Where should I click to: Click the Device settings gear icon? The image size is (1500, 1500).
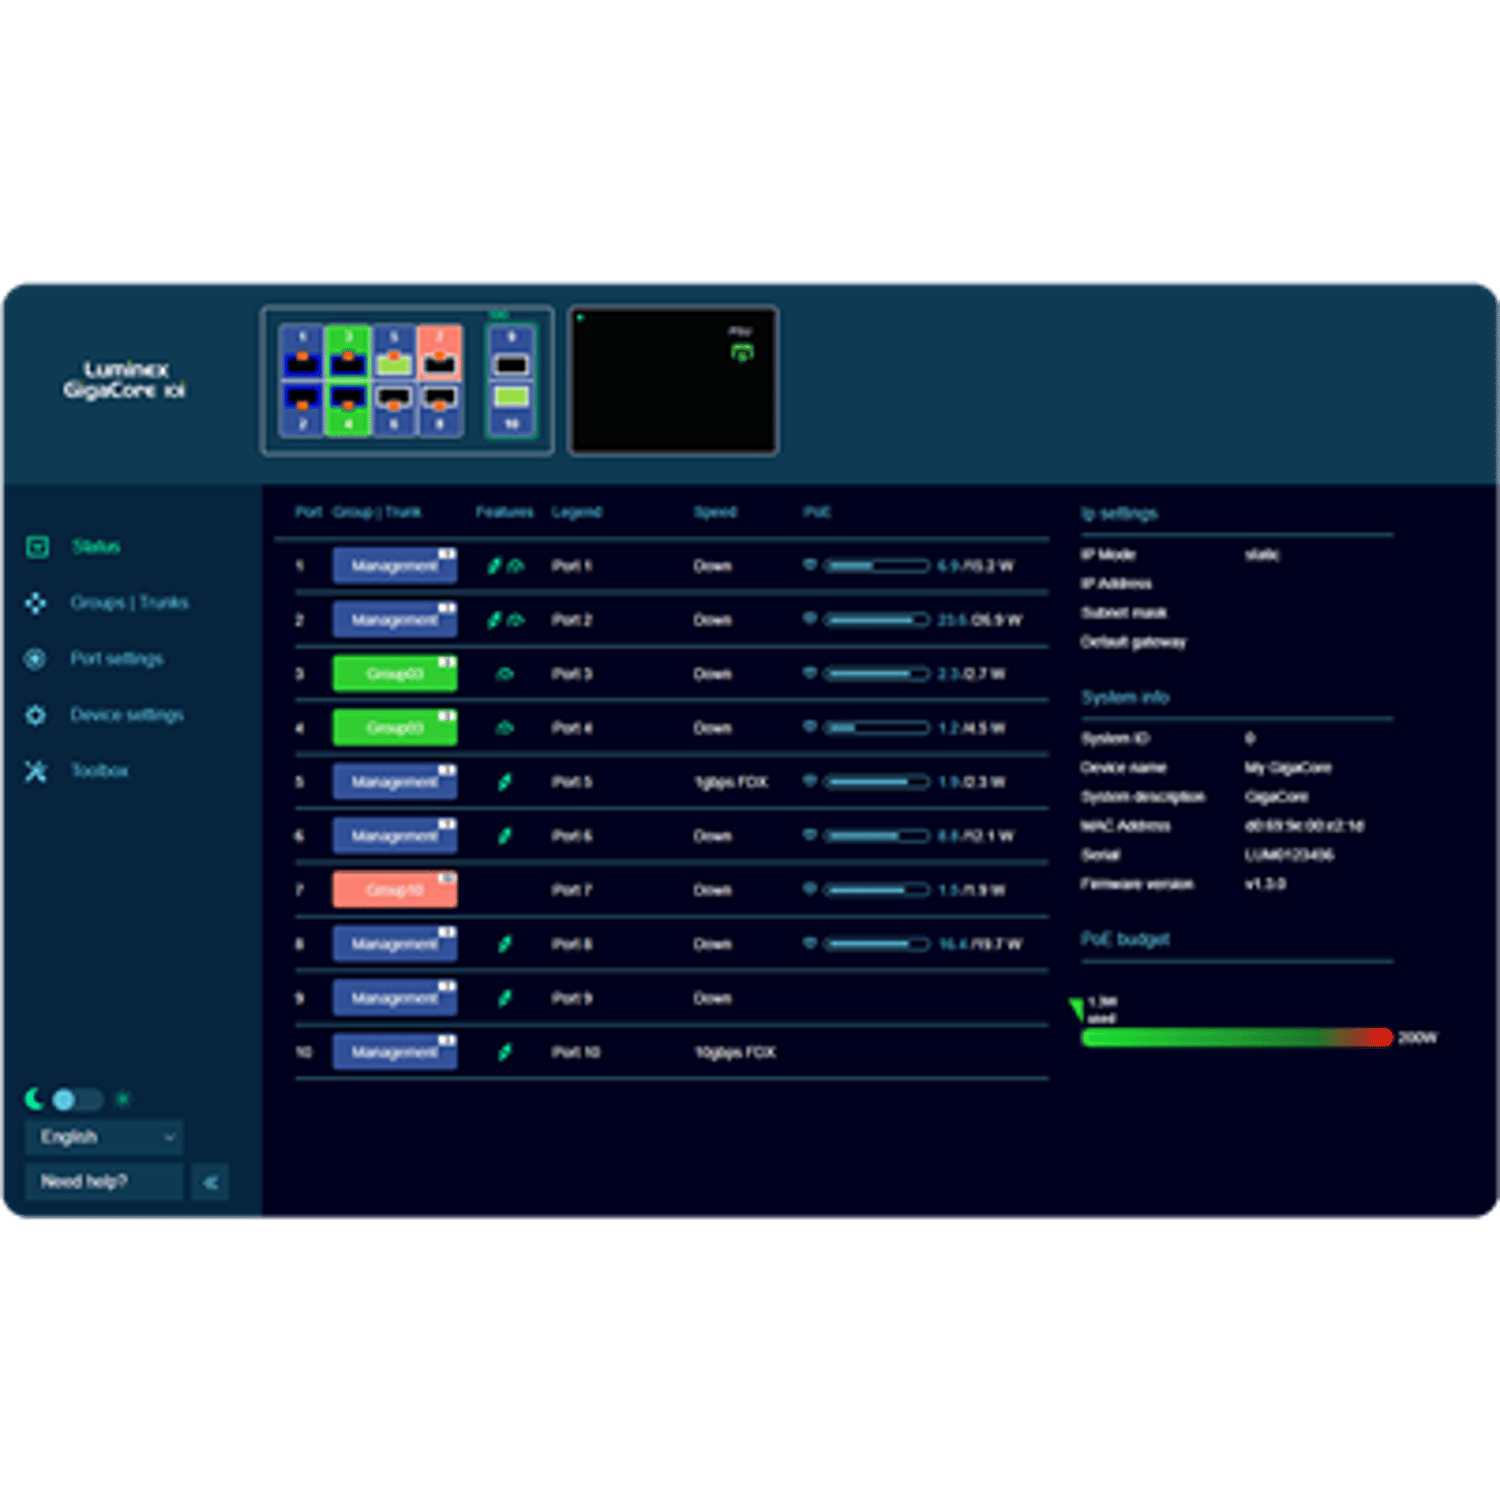(36, 715)
